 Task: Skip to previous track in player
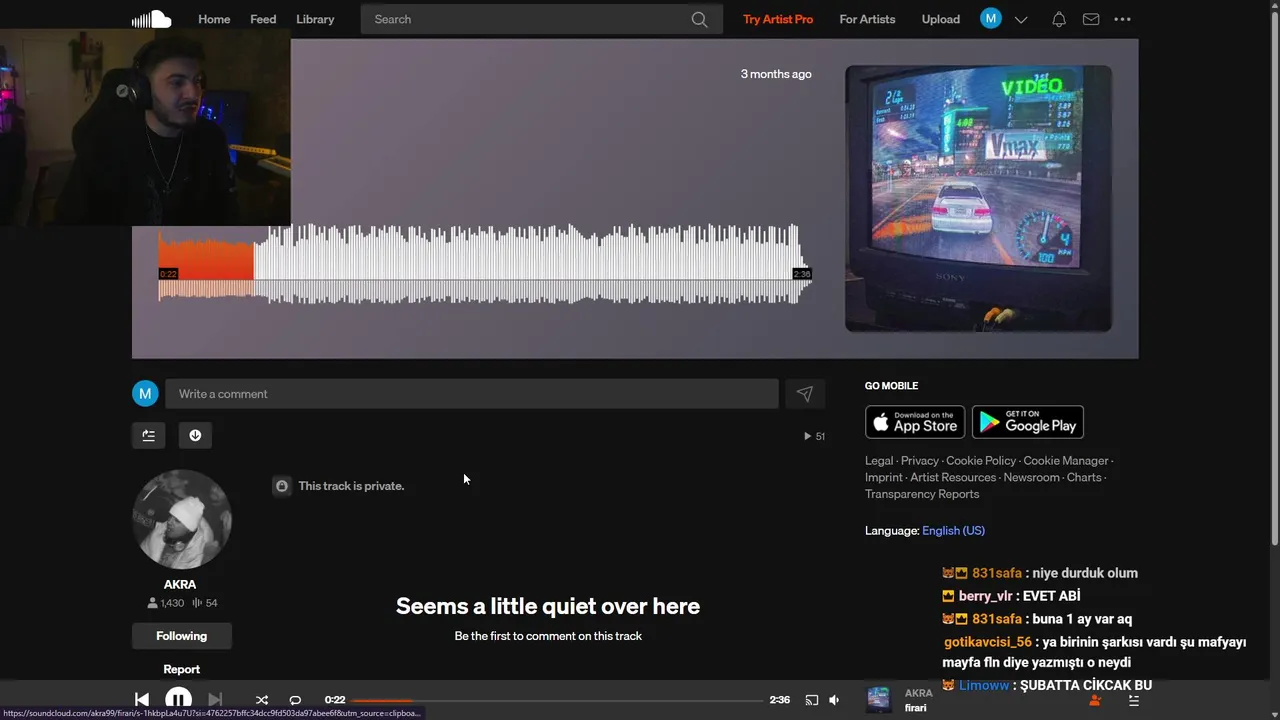(x=142, y=700)
